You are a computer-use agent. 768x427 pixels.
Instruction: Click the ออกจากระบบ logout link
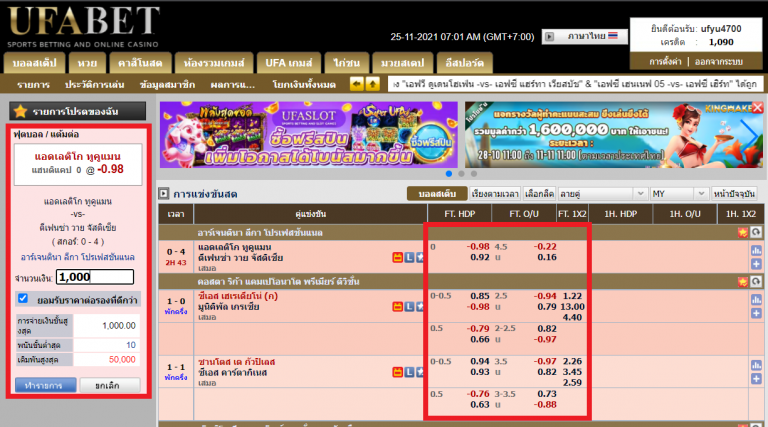click(719, 62)
